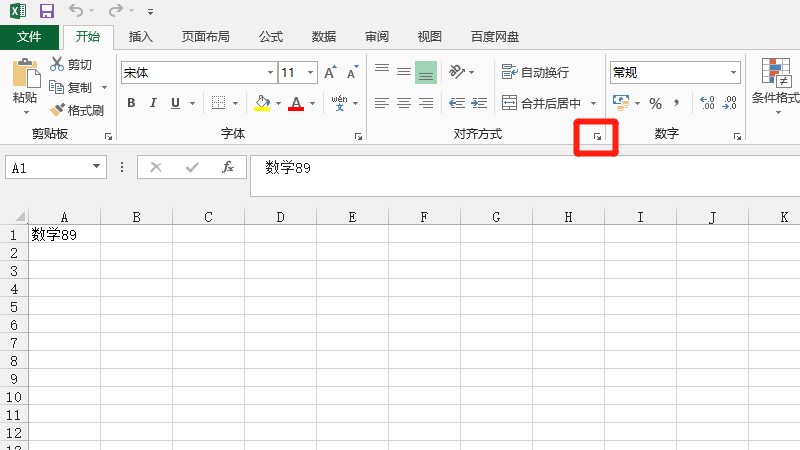This screenshot has width=800, height=450.
Task: Undo the last action
Action: point(76,11)
